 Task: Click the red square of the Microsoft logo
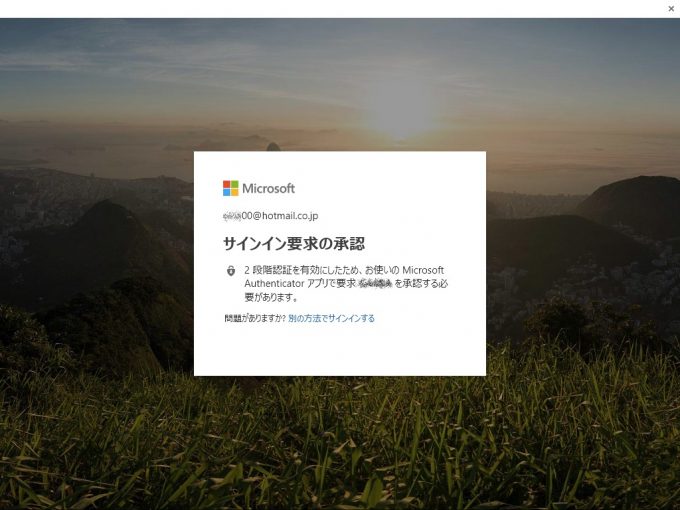[x=227, y=184]
